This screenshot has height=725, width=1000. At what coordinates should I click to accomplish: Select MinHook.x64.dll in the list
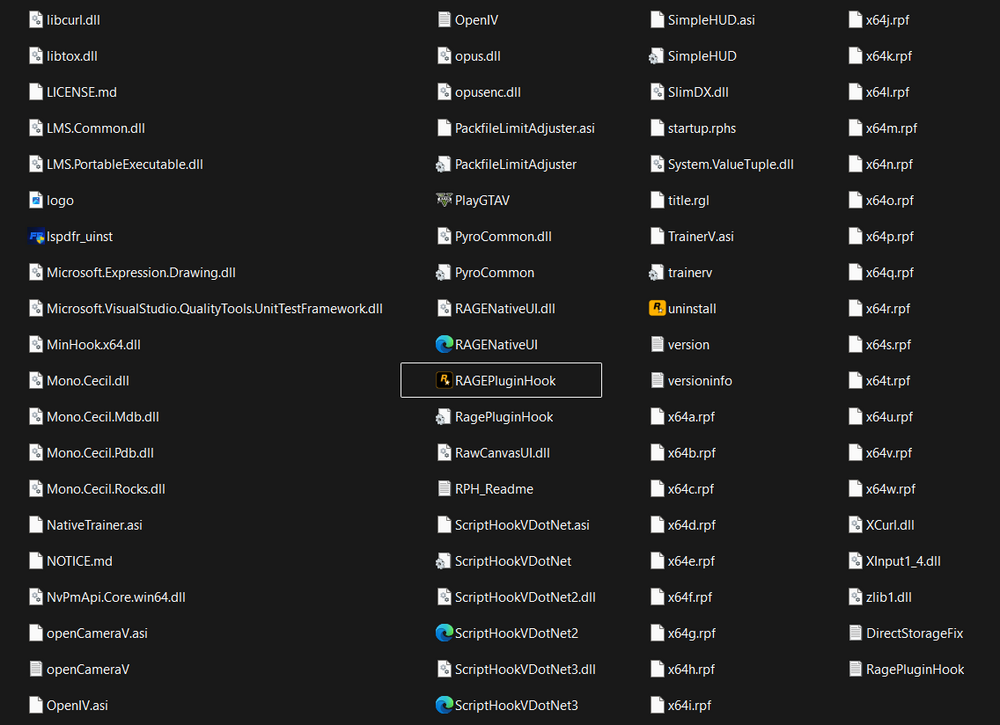point(94,345)
